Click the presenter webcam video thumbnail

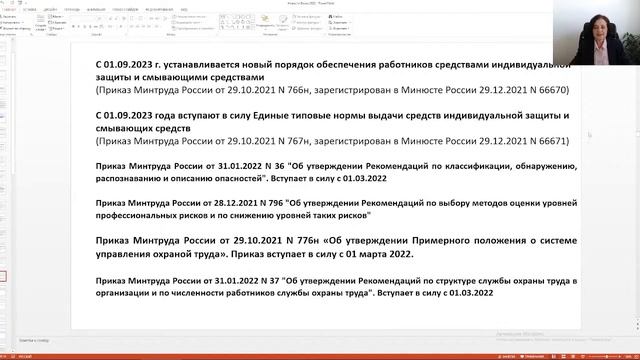596,32
